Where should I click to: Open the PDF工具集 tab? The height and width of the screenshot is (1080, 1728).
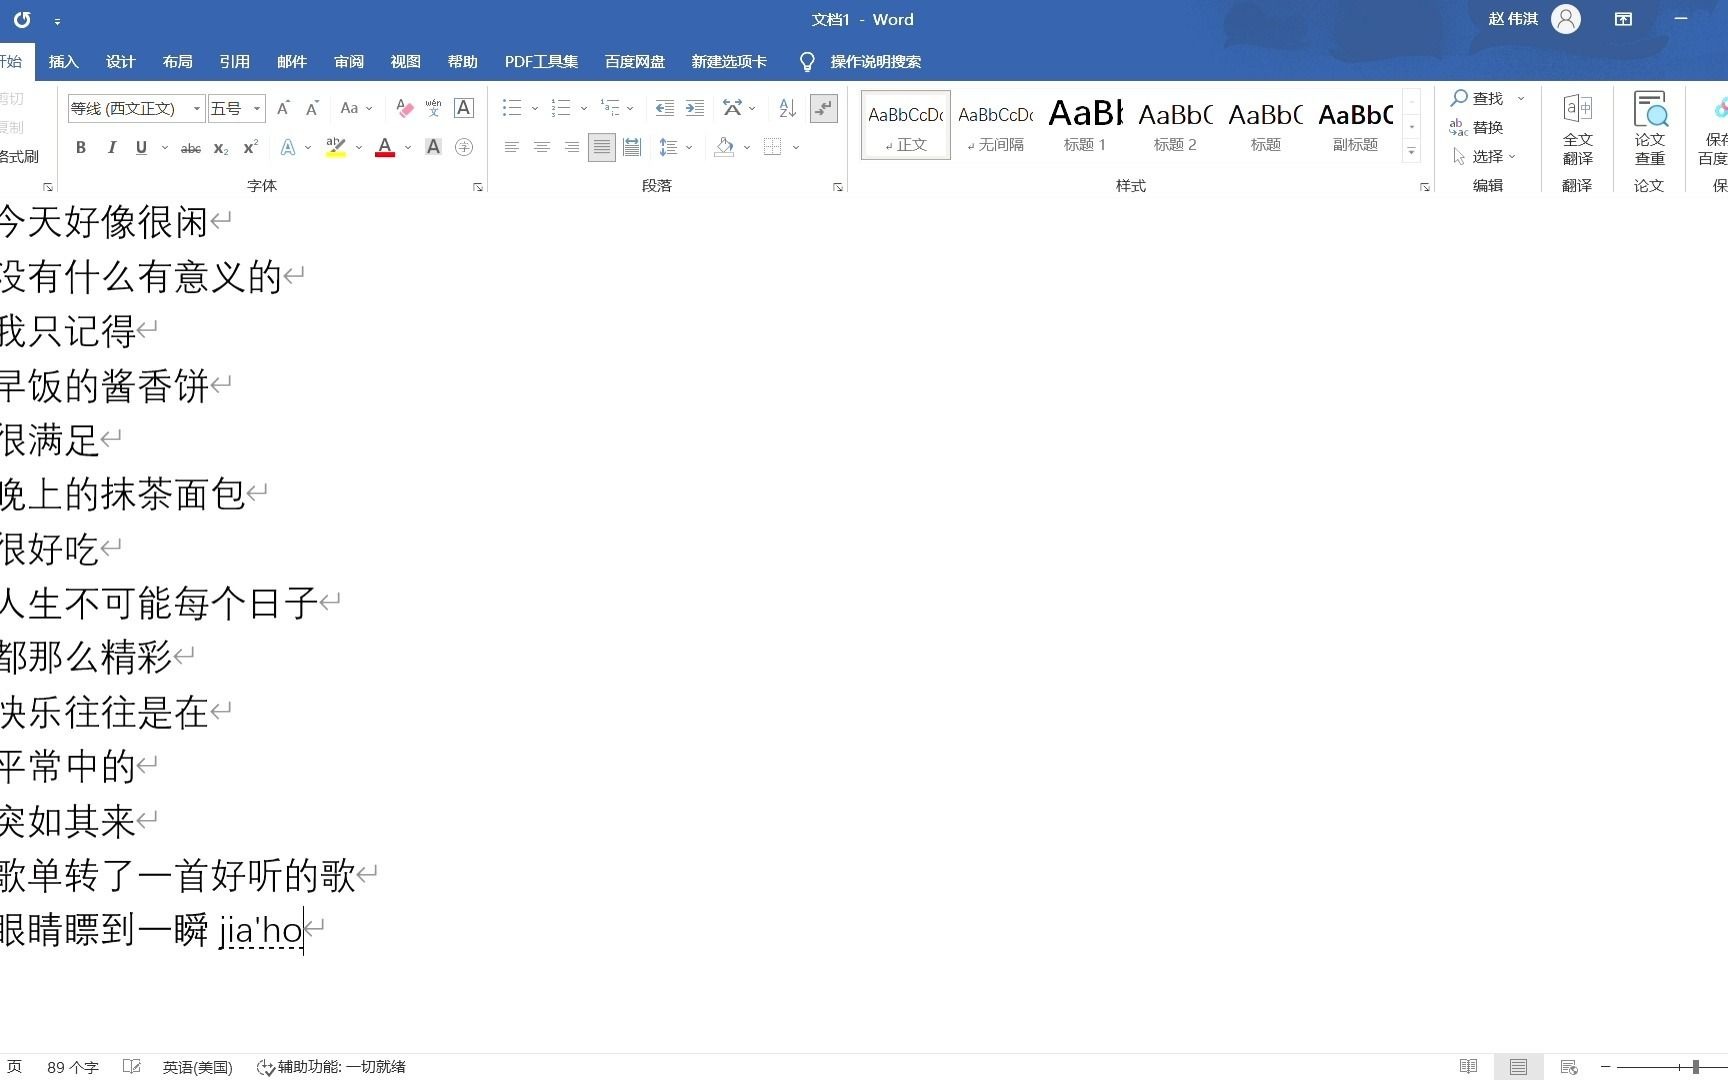[541, 62]
